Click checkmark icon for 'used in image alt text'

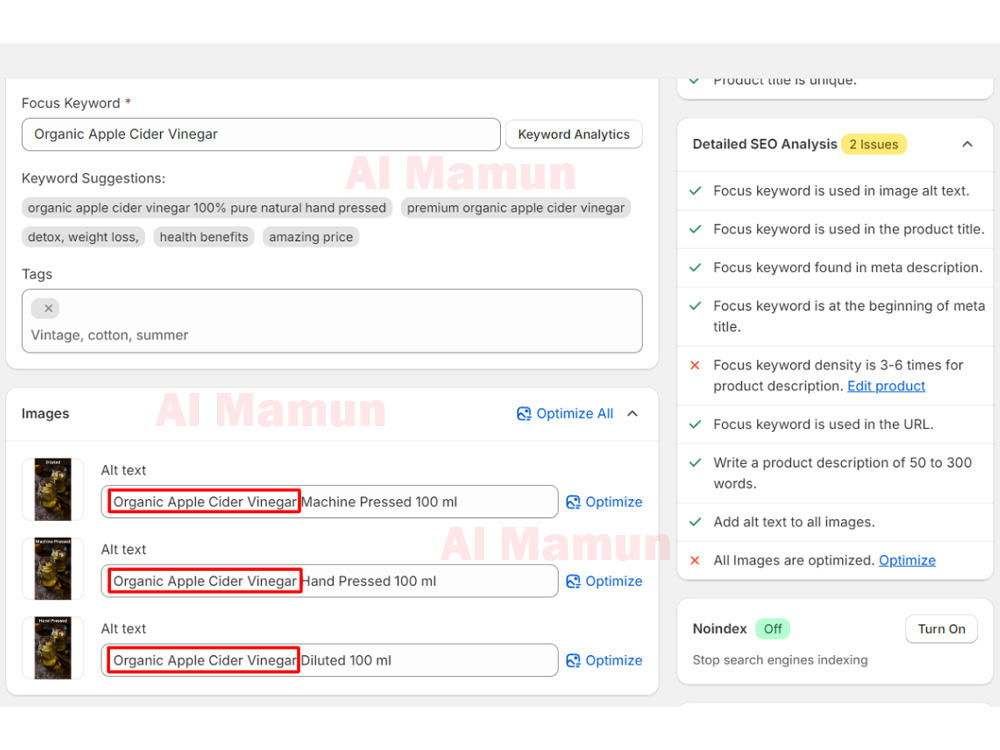(x=695, y=191)
